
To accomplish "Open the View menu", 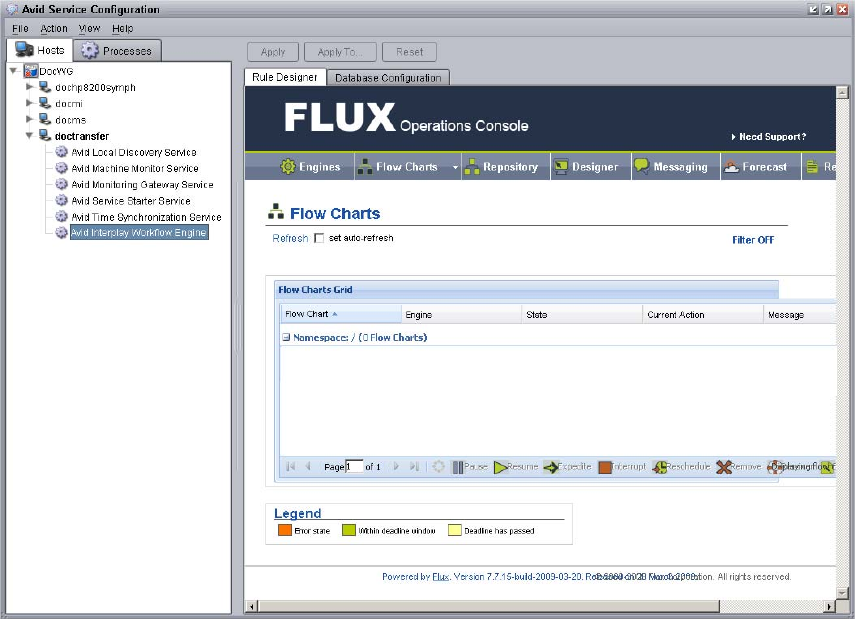I will click(x=89, y=28).
